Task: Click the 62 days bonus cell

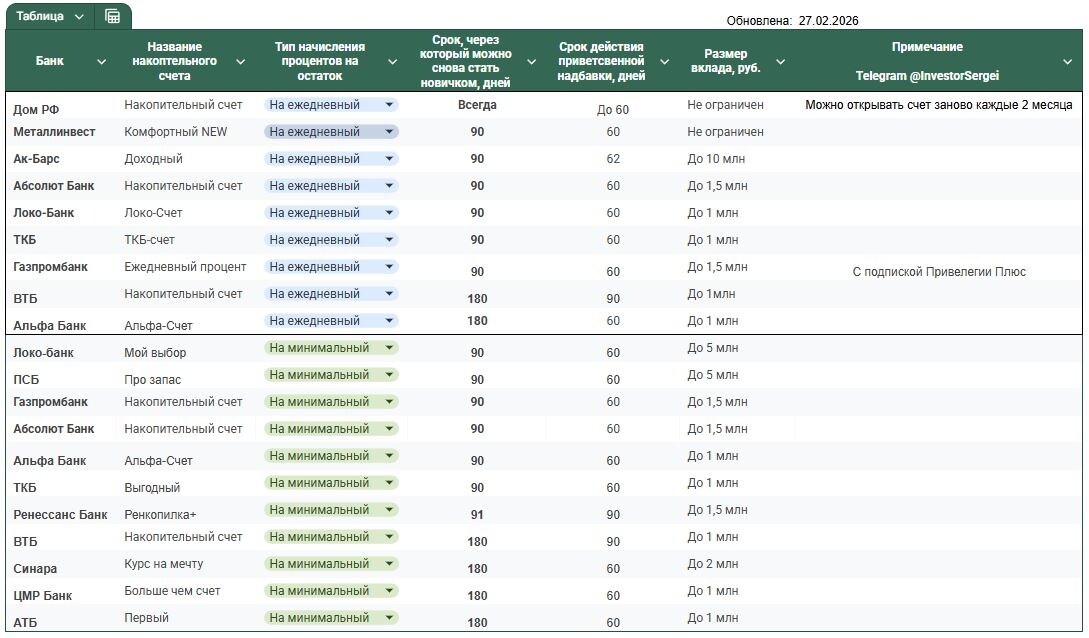Action: click(613, 159)
